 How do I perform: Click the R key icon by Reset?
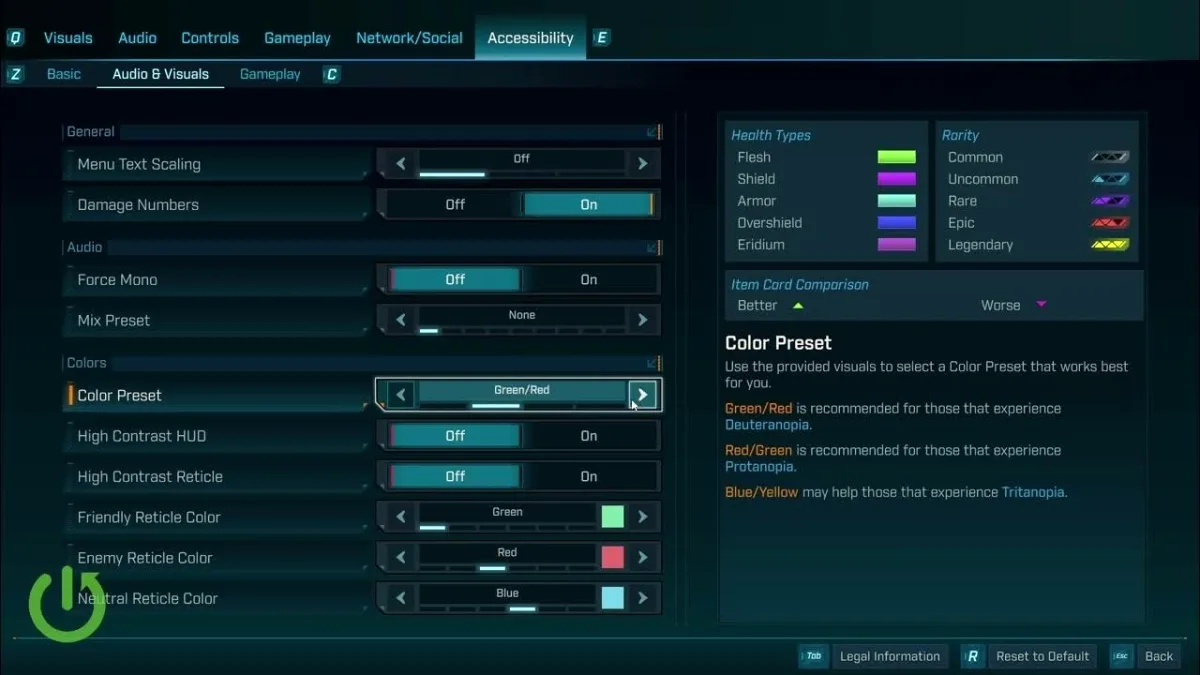tap(972, 656)
